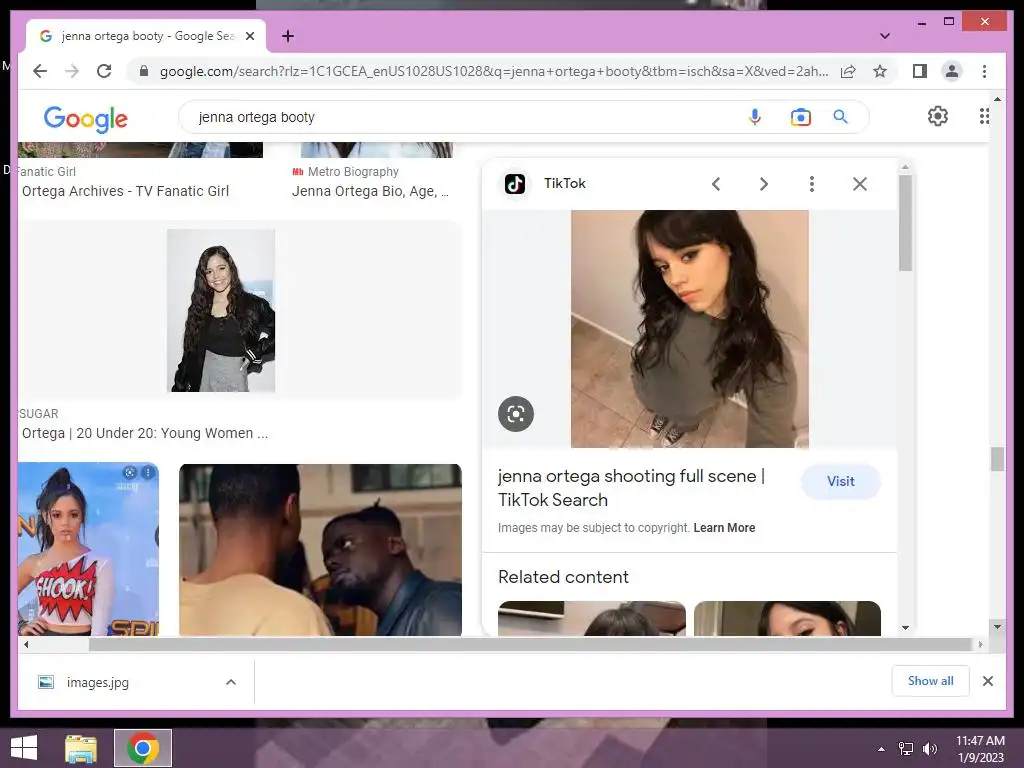1024x768 pixels.
Task: Click the large TikTok preview image
Action: point(690,328)
